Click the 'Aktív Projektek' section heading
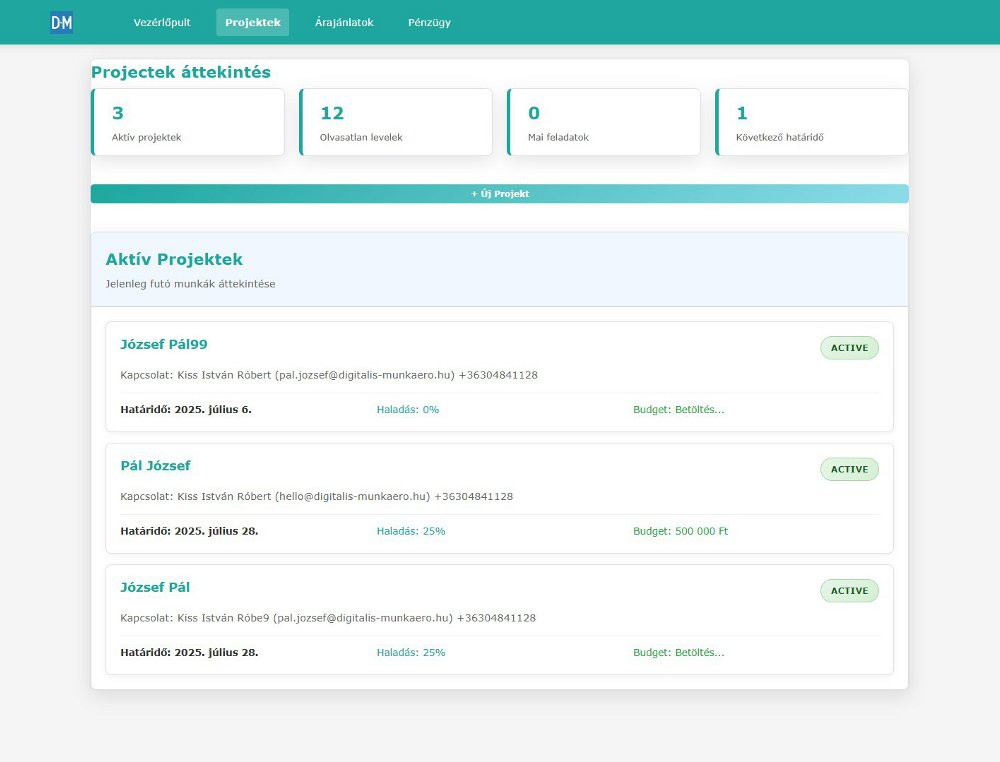The image size is (1000, 762). click(174, 260)
